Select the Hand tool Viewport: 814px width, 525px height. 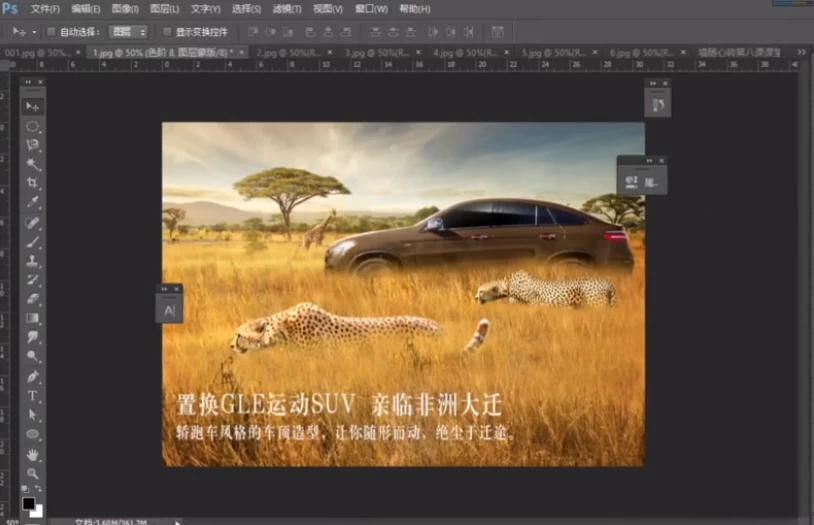point(33,453)
